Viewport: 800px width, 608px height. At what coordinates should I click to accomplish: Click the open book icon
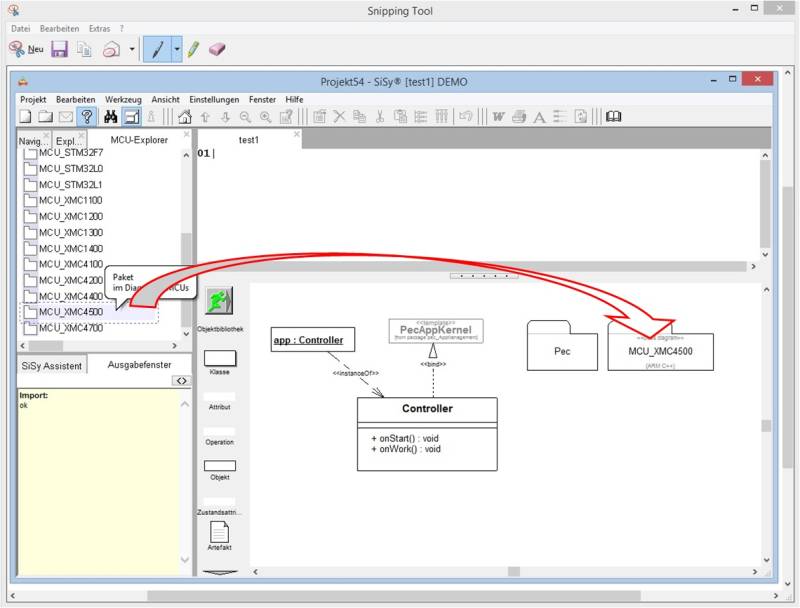tap(613, 117)
